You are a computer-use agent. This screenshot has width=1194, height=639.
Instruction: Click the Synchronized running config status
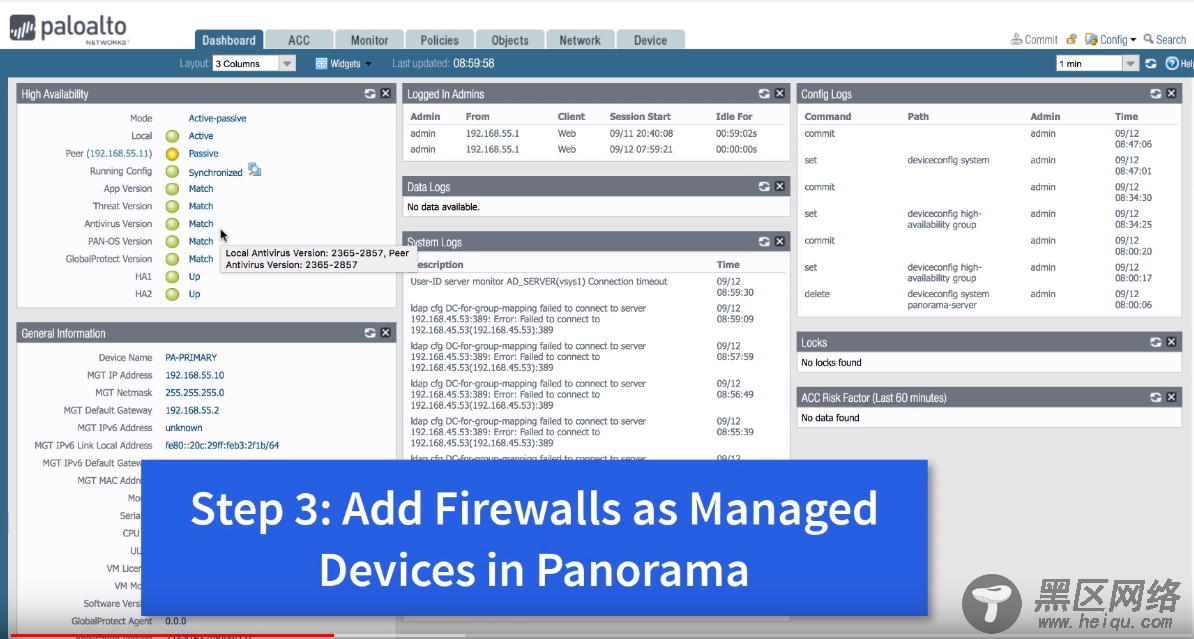[215, 172]
